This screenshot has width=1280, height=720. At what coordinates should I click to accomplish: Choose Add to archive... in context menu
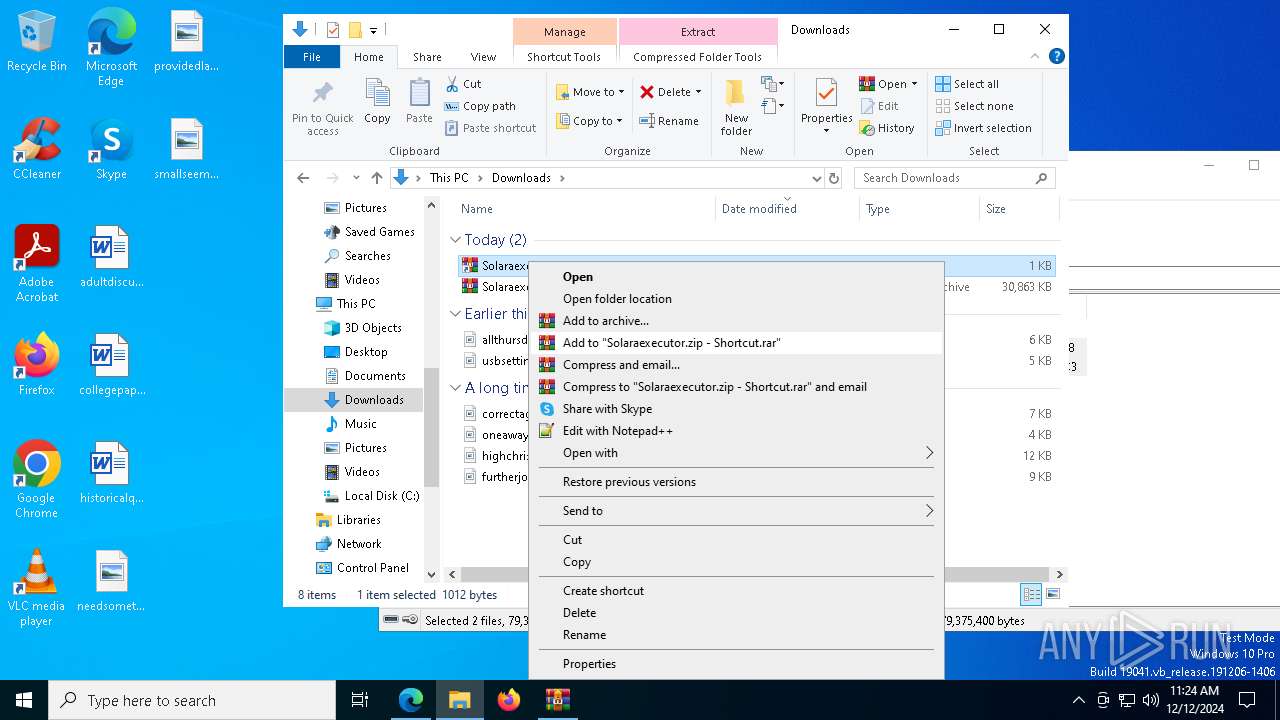[736, 321]
